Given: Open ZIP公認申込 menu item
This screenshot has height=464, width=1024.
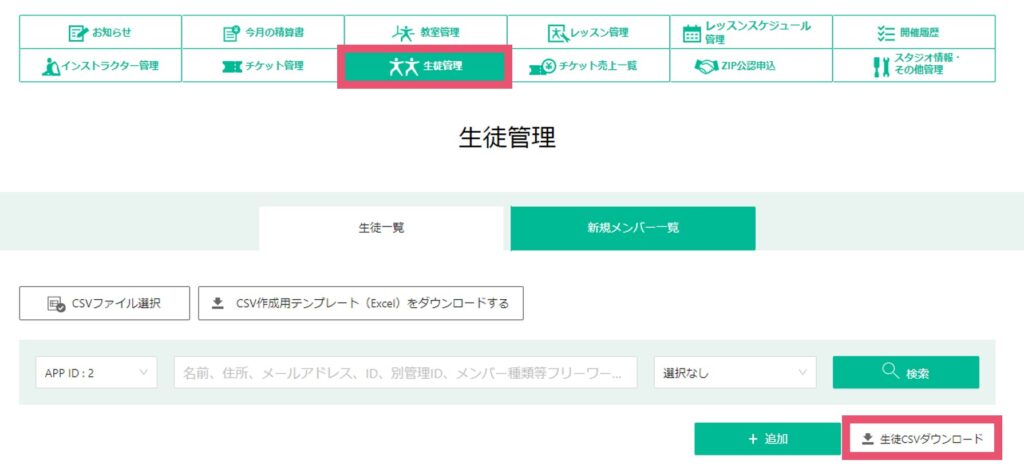Looking at the screenshot, I should click(x=750, y=65).
